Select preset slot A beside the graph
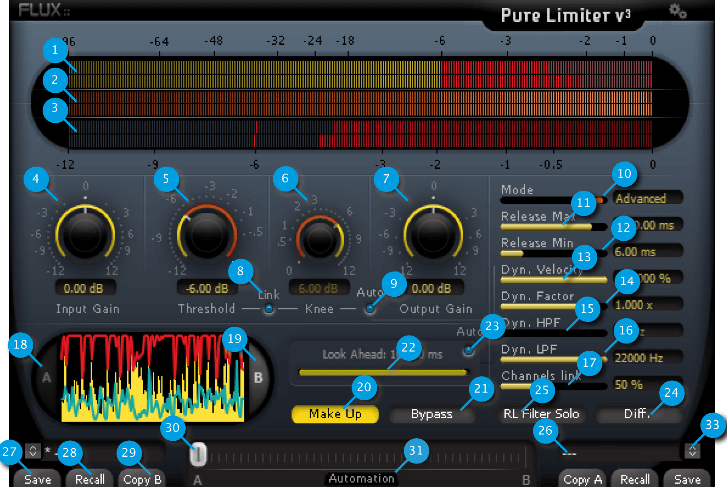Viewport: 727px width, 487px height. click(x=46, y=379)
